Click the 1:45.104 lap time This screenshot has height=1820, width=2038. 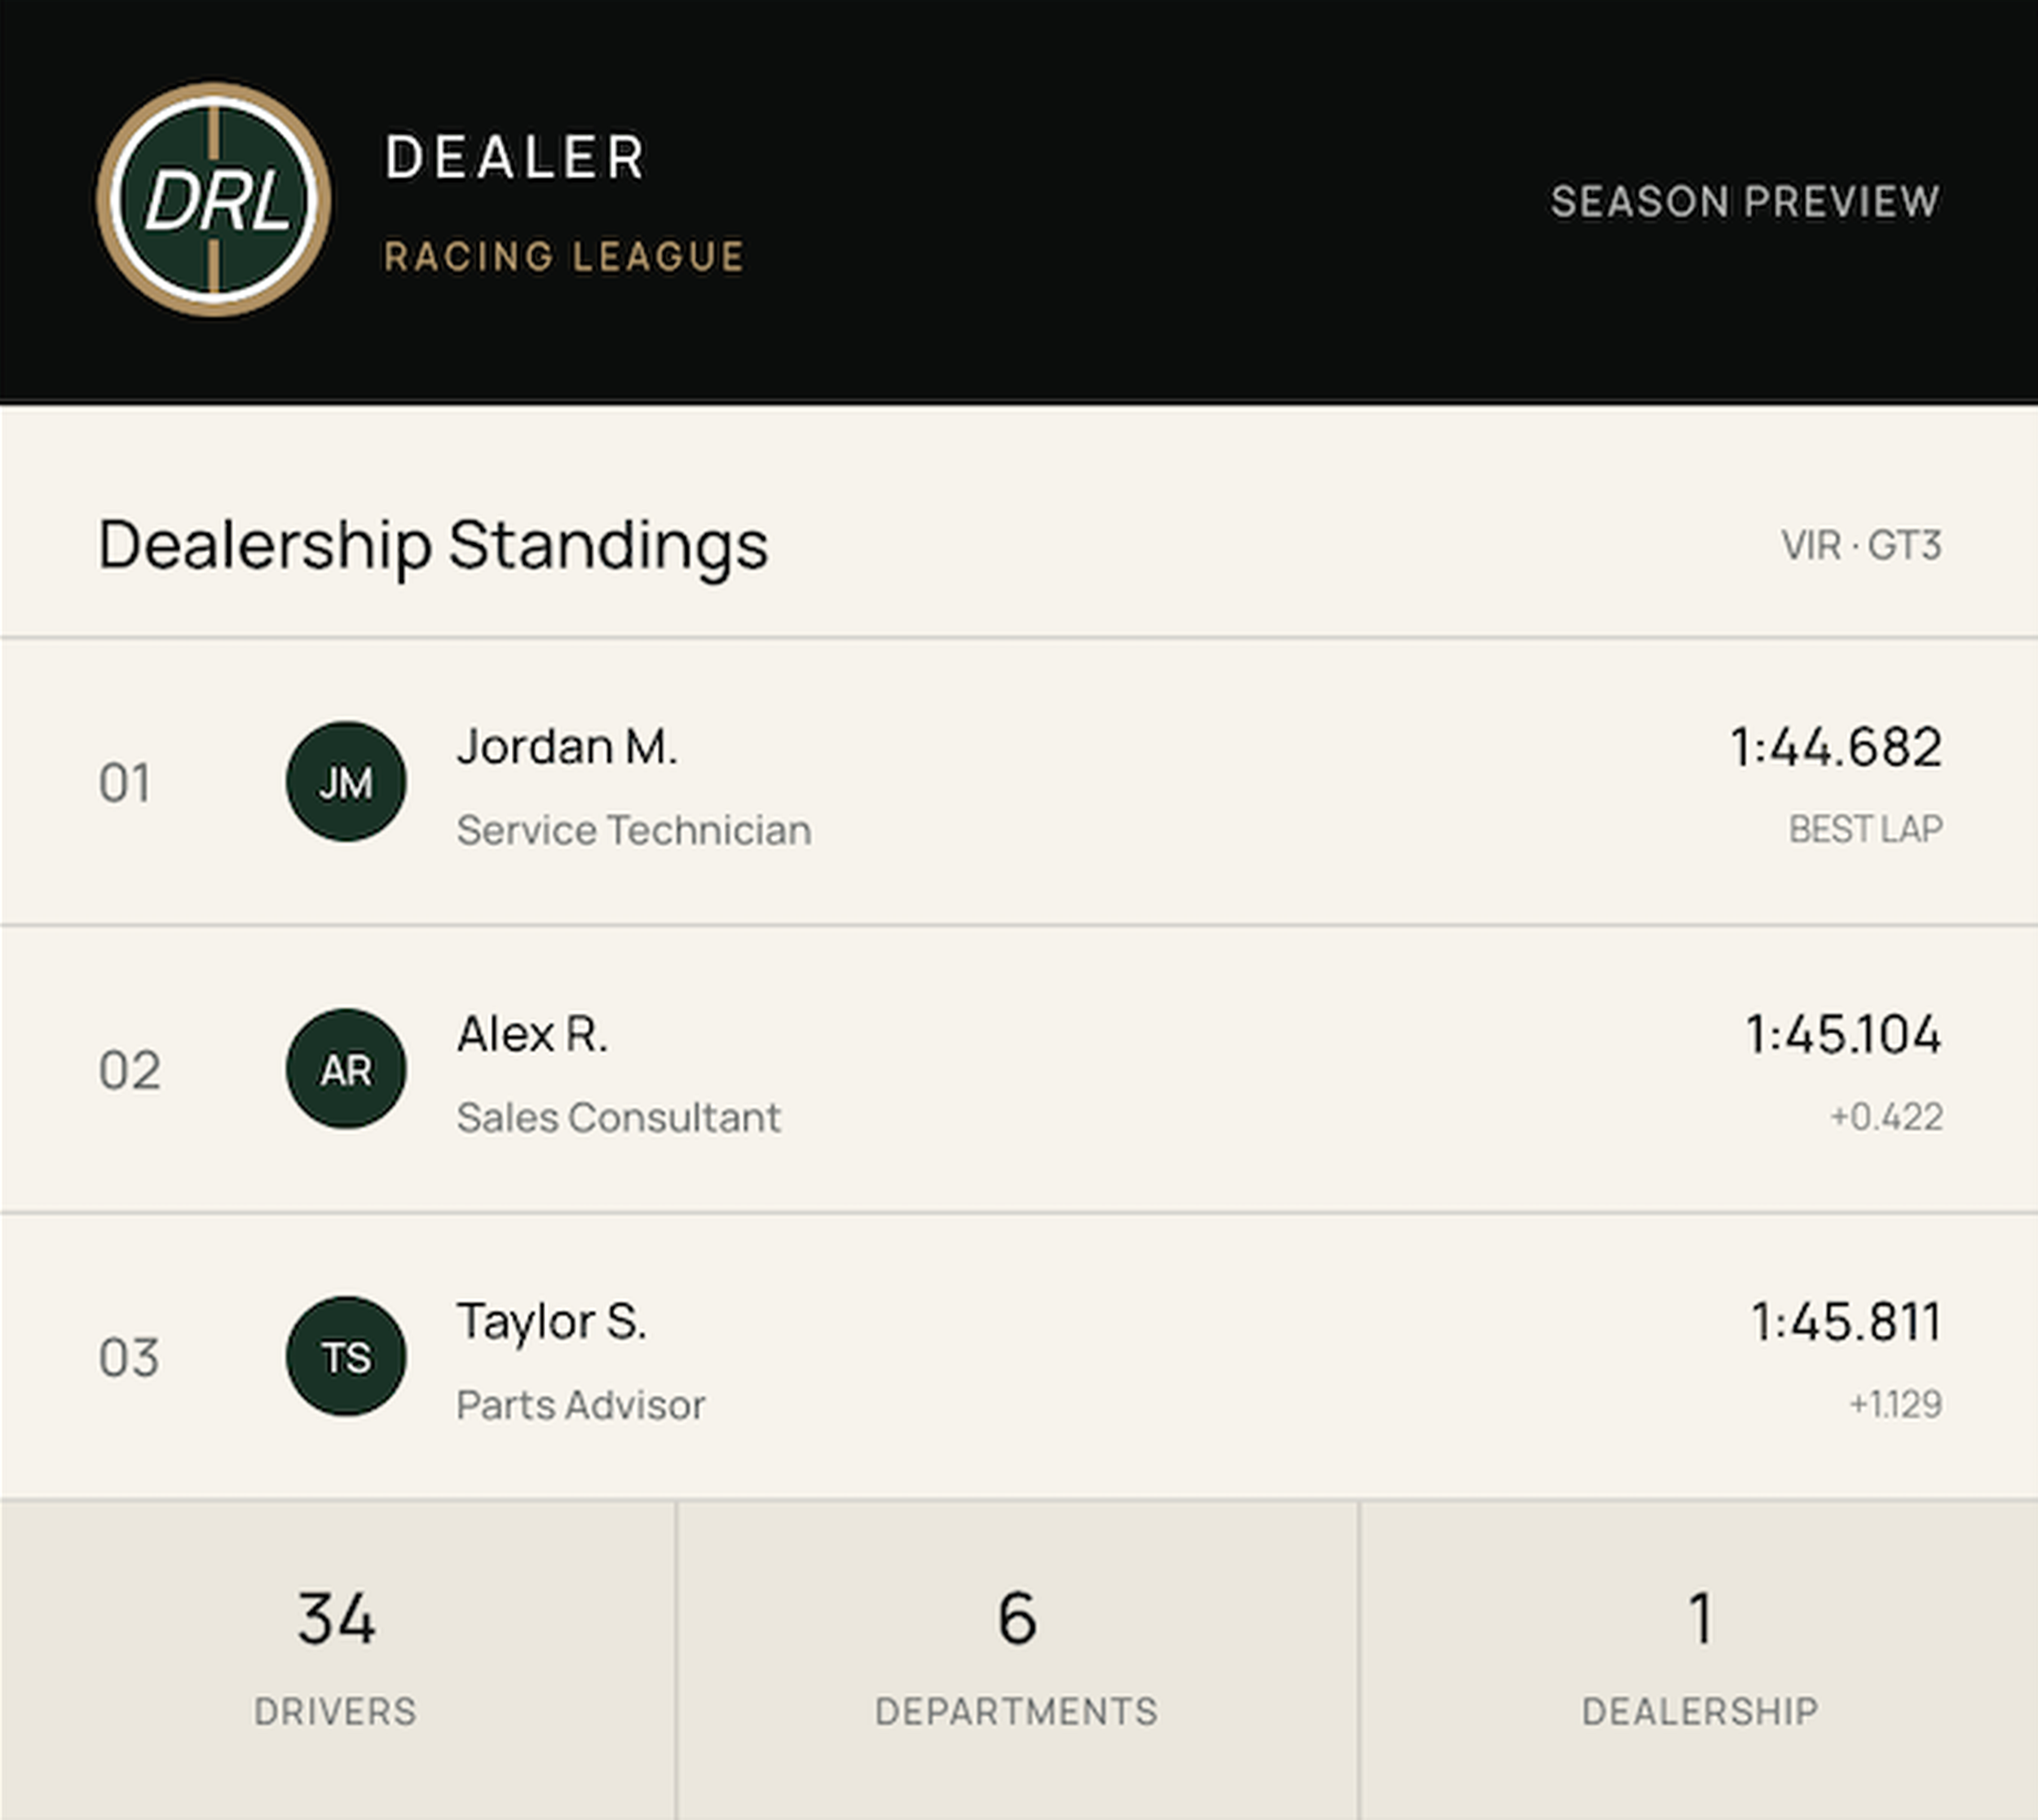(x=1843, y=1034)
